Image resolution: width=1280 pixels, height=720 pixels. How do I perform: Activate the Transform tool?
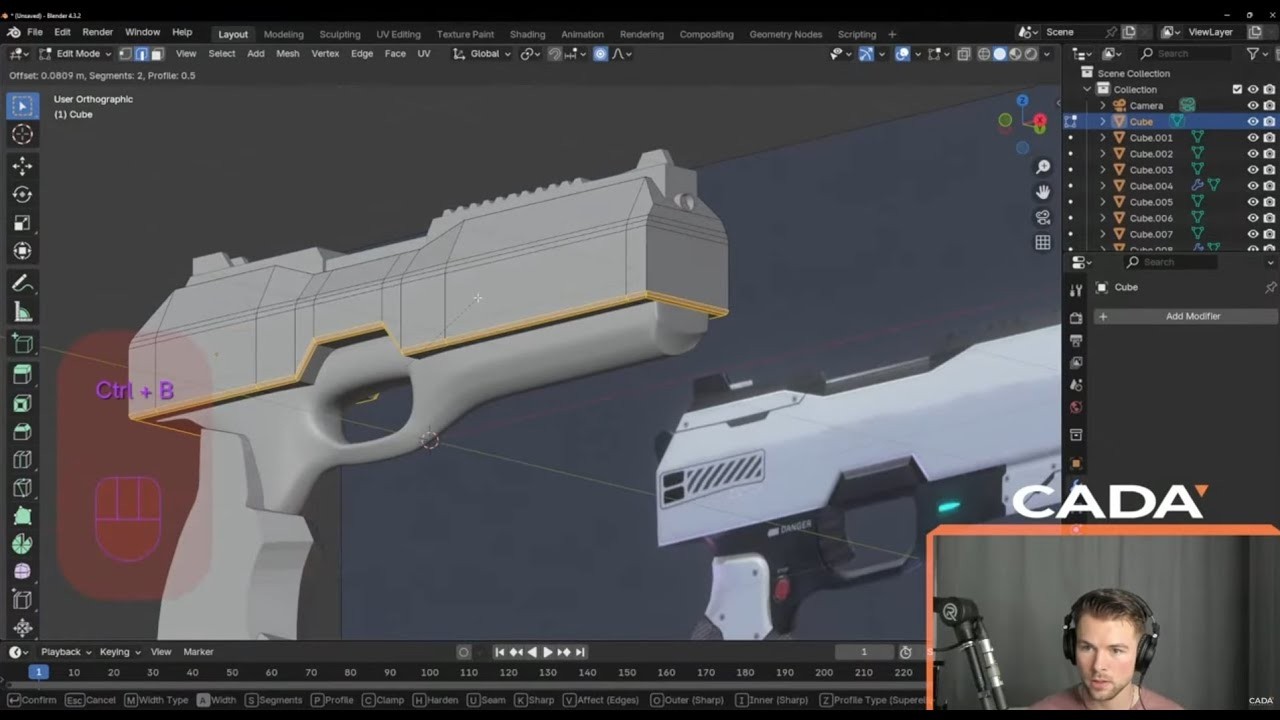pyautogui.click(x=22, y=251)
